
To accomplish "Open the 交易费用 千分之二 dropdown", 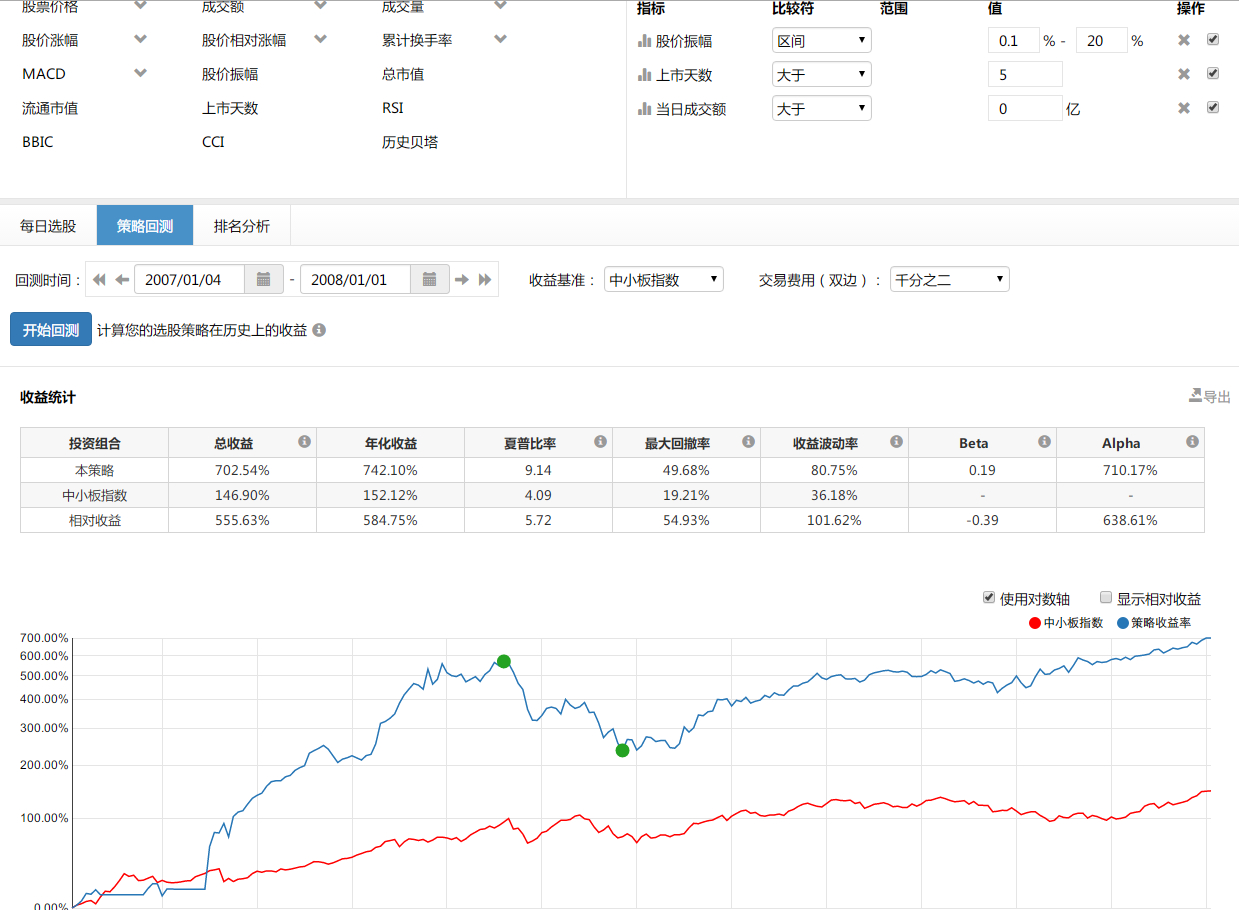I will click(x=949, y=280).
